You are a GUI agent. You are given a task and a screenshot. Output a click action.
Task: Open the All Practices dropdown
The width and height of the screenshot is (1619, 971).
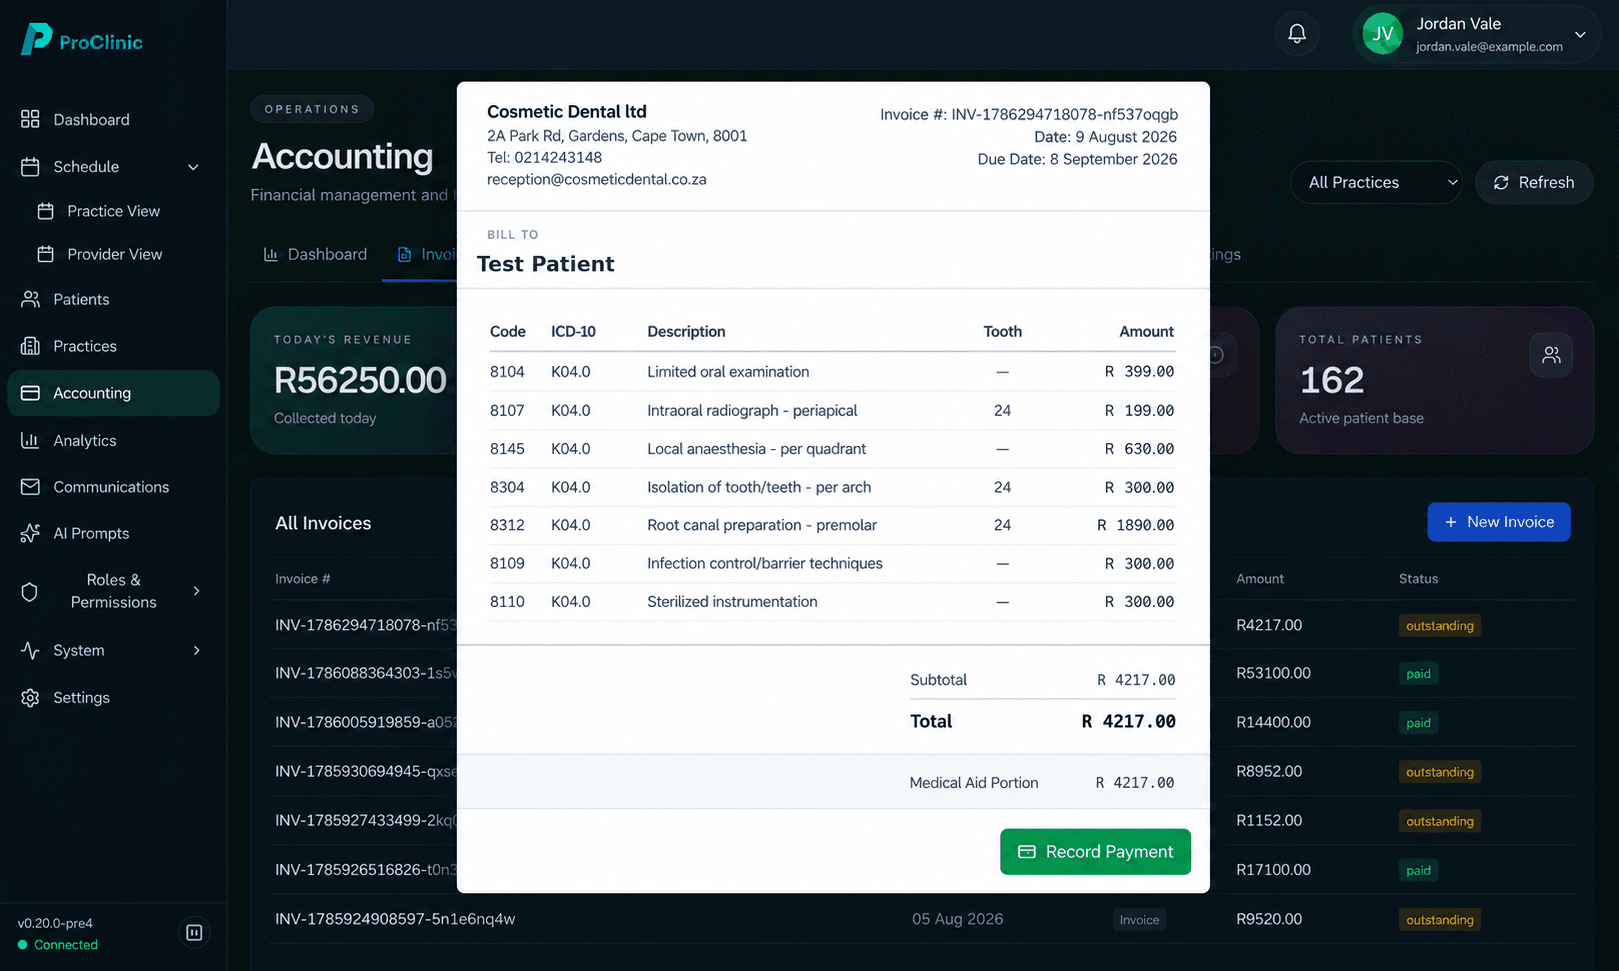point(1376,182)
